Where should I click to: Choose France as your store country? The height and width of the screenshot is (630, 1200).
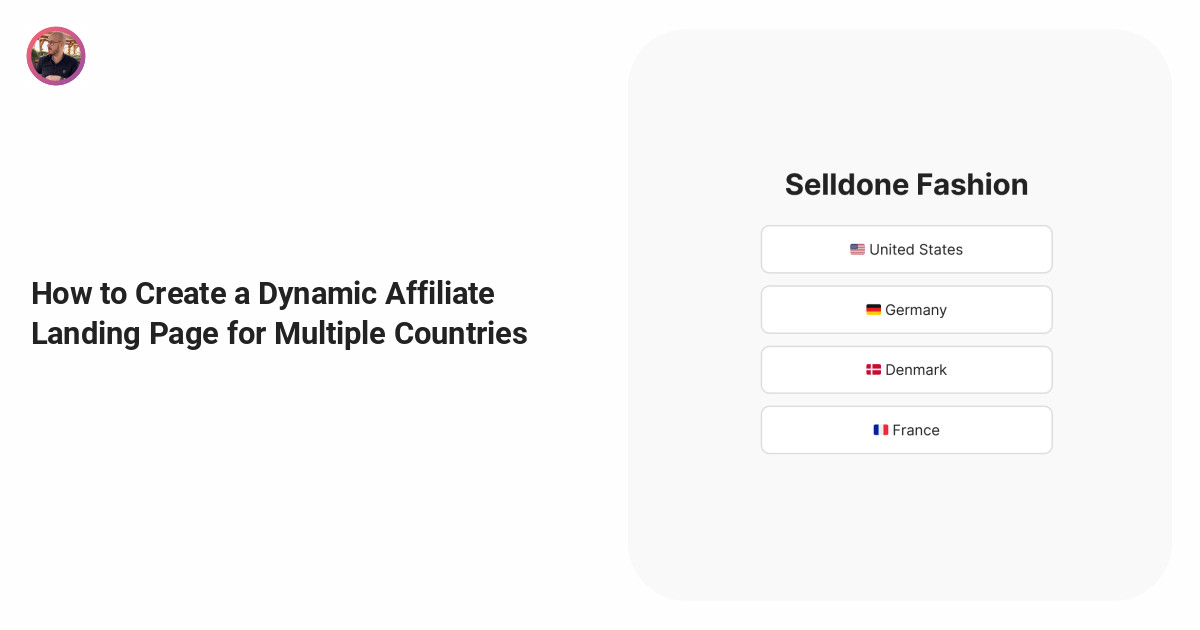[x=906, y=429]
